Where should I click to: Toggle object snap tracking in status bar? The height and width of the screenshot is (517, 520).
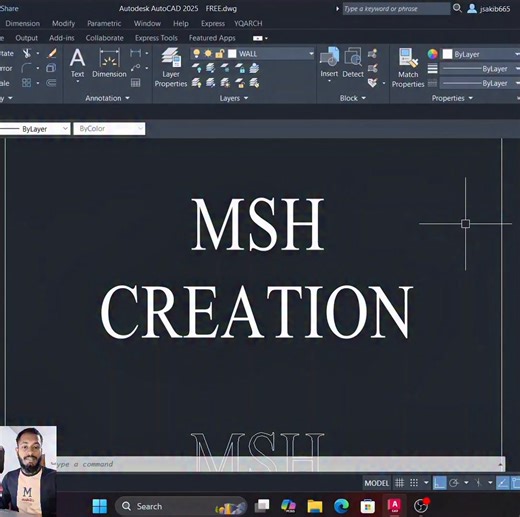click(502, 483)
